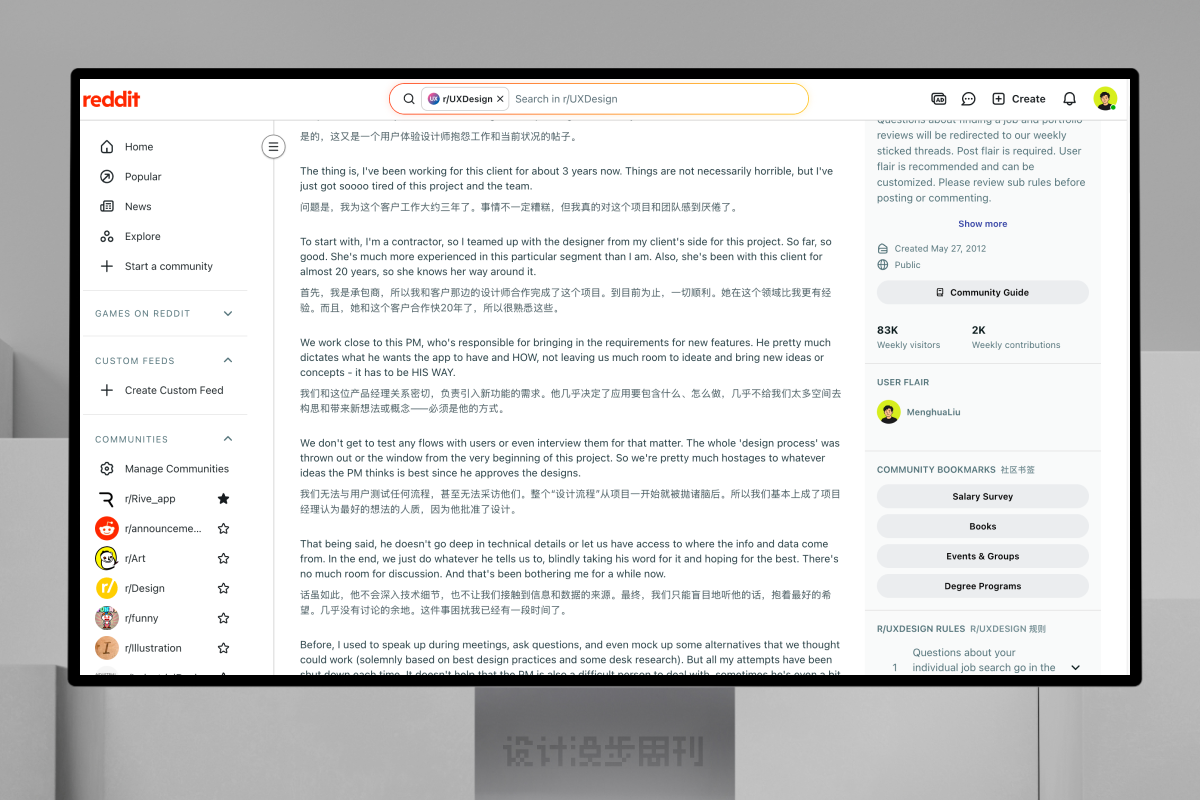Open the Degree Programs bookmark
Screen dimensions: 1200x800
[983, 587]
